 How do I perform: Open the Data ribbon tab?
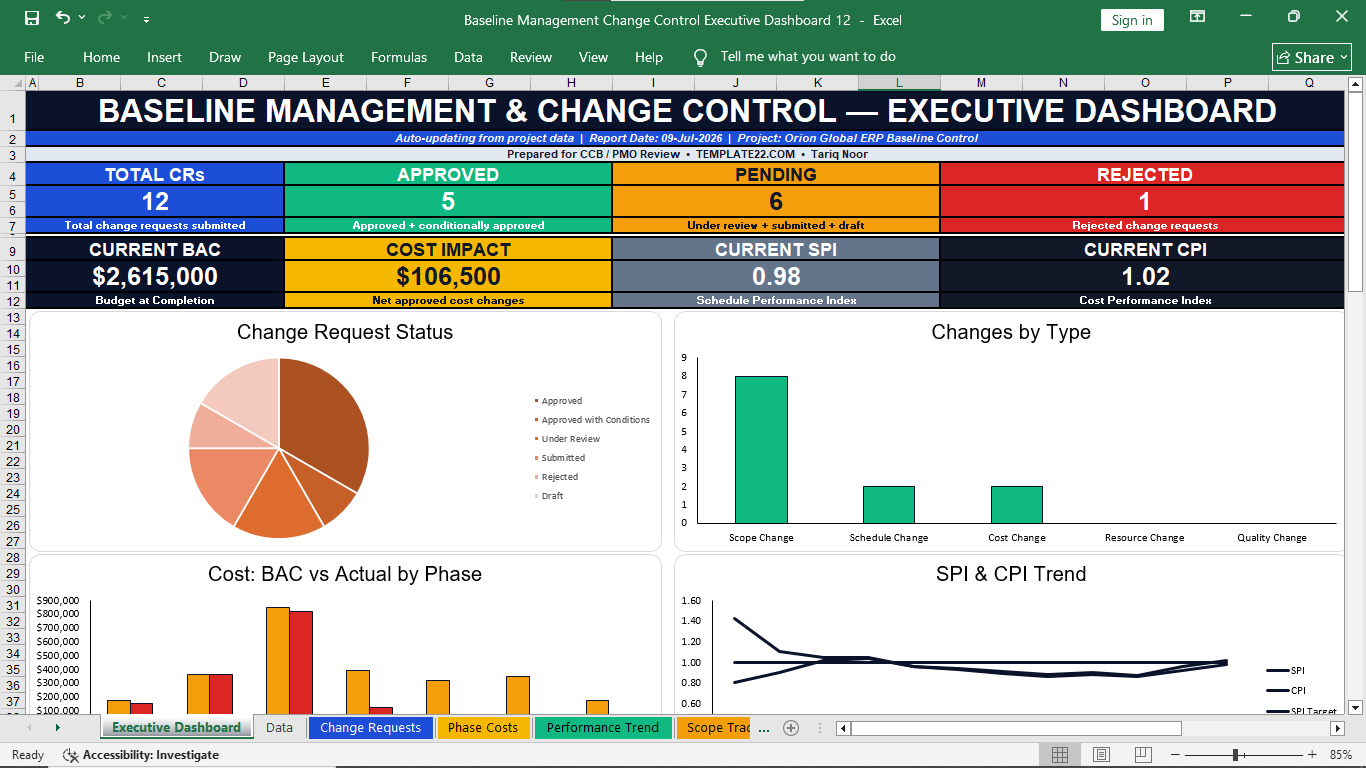pyautogui.click(x=468, y=57)
